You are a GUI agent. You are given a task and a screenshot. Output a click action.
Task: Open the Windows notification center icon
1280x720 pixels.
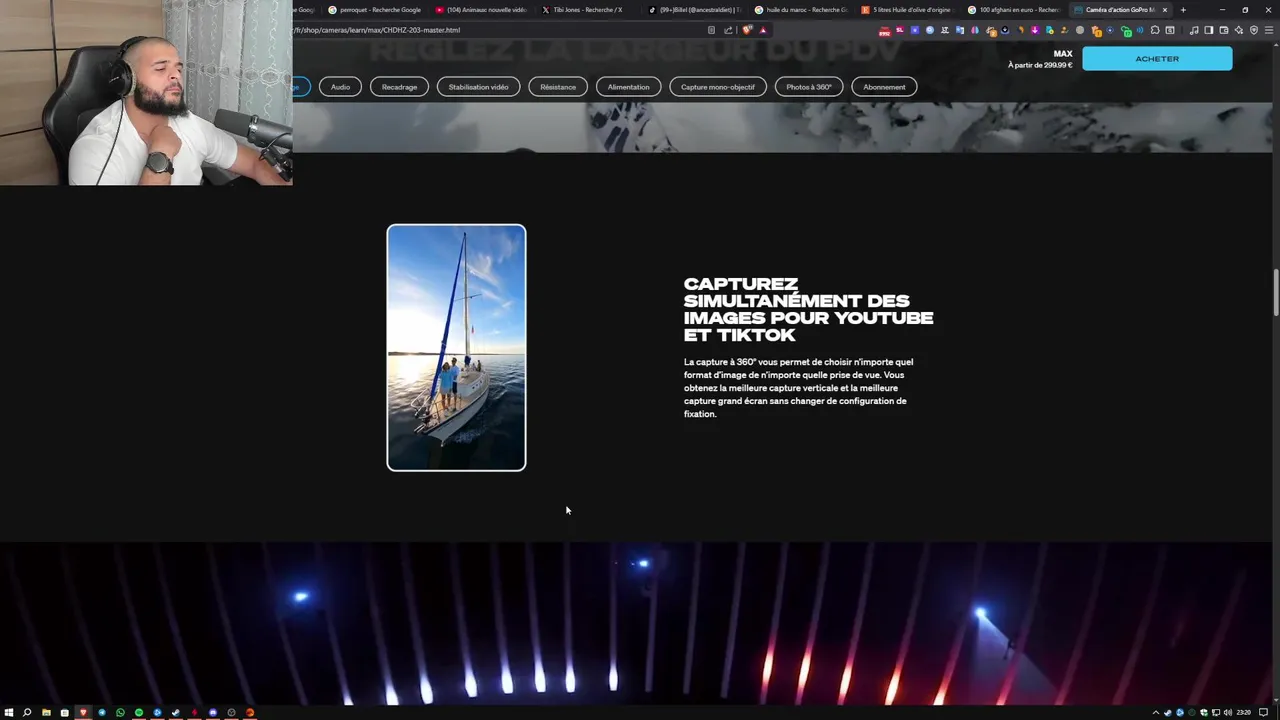click(1261, 713)
